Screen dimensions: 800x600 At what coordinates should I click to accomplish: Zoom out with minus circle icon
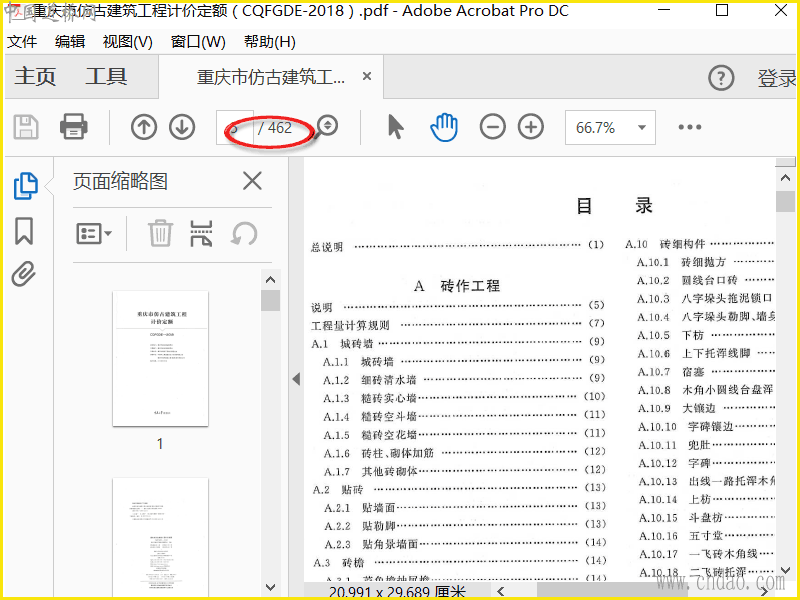(x=492, y=127)
